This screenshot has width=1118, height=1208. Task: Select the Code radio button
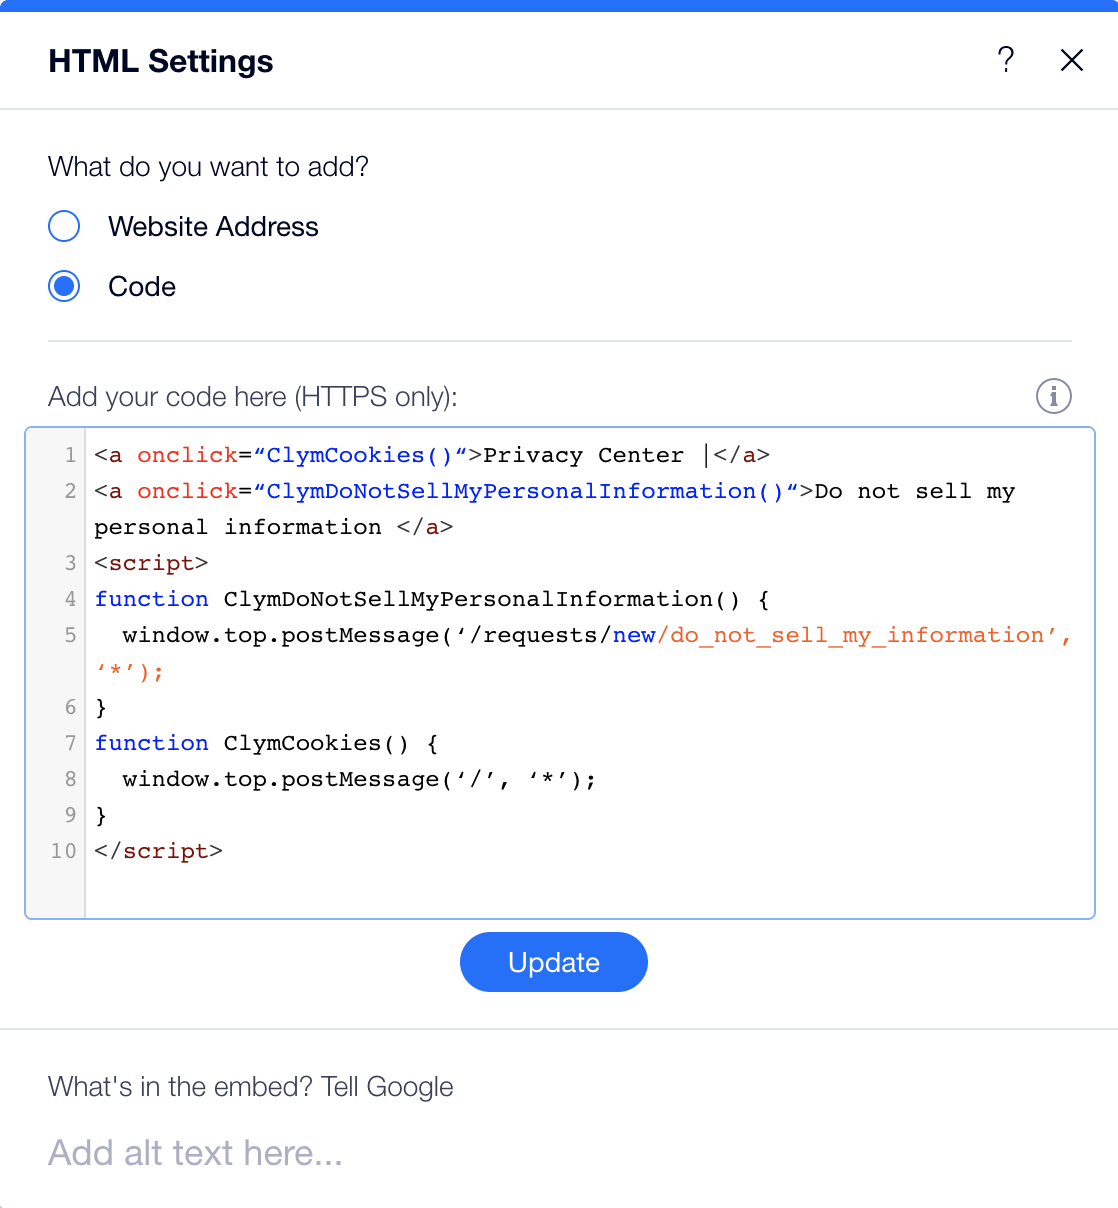(x=64, y=286)
